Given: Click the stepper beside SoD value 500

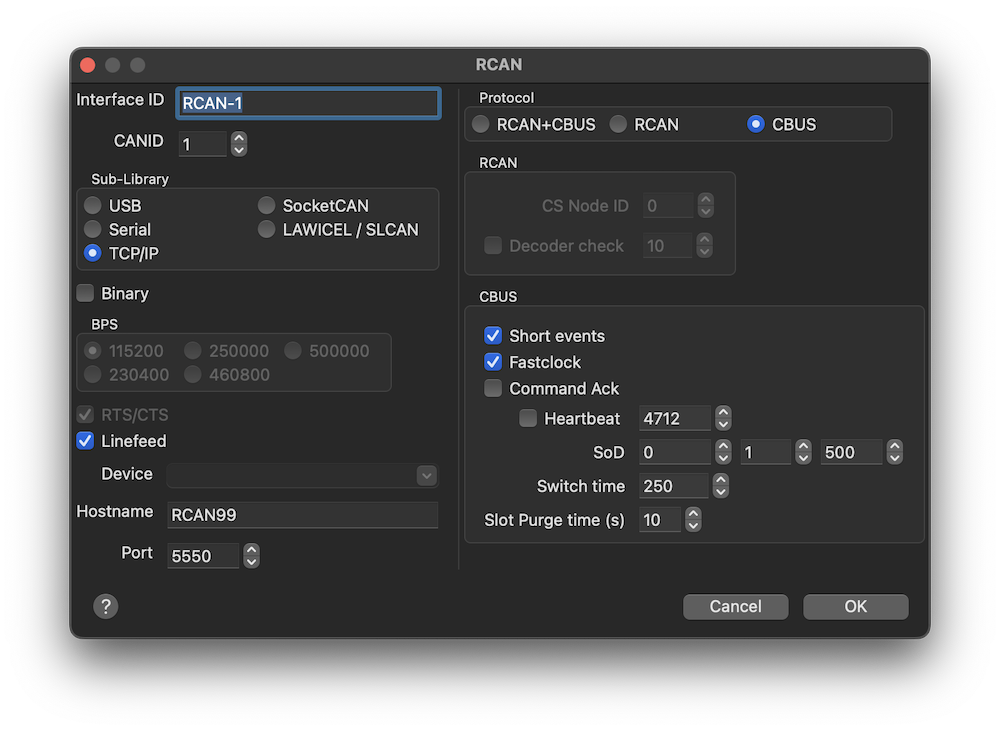Looking at the screenshot, I should click(895, 452).
